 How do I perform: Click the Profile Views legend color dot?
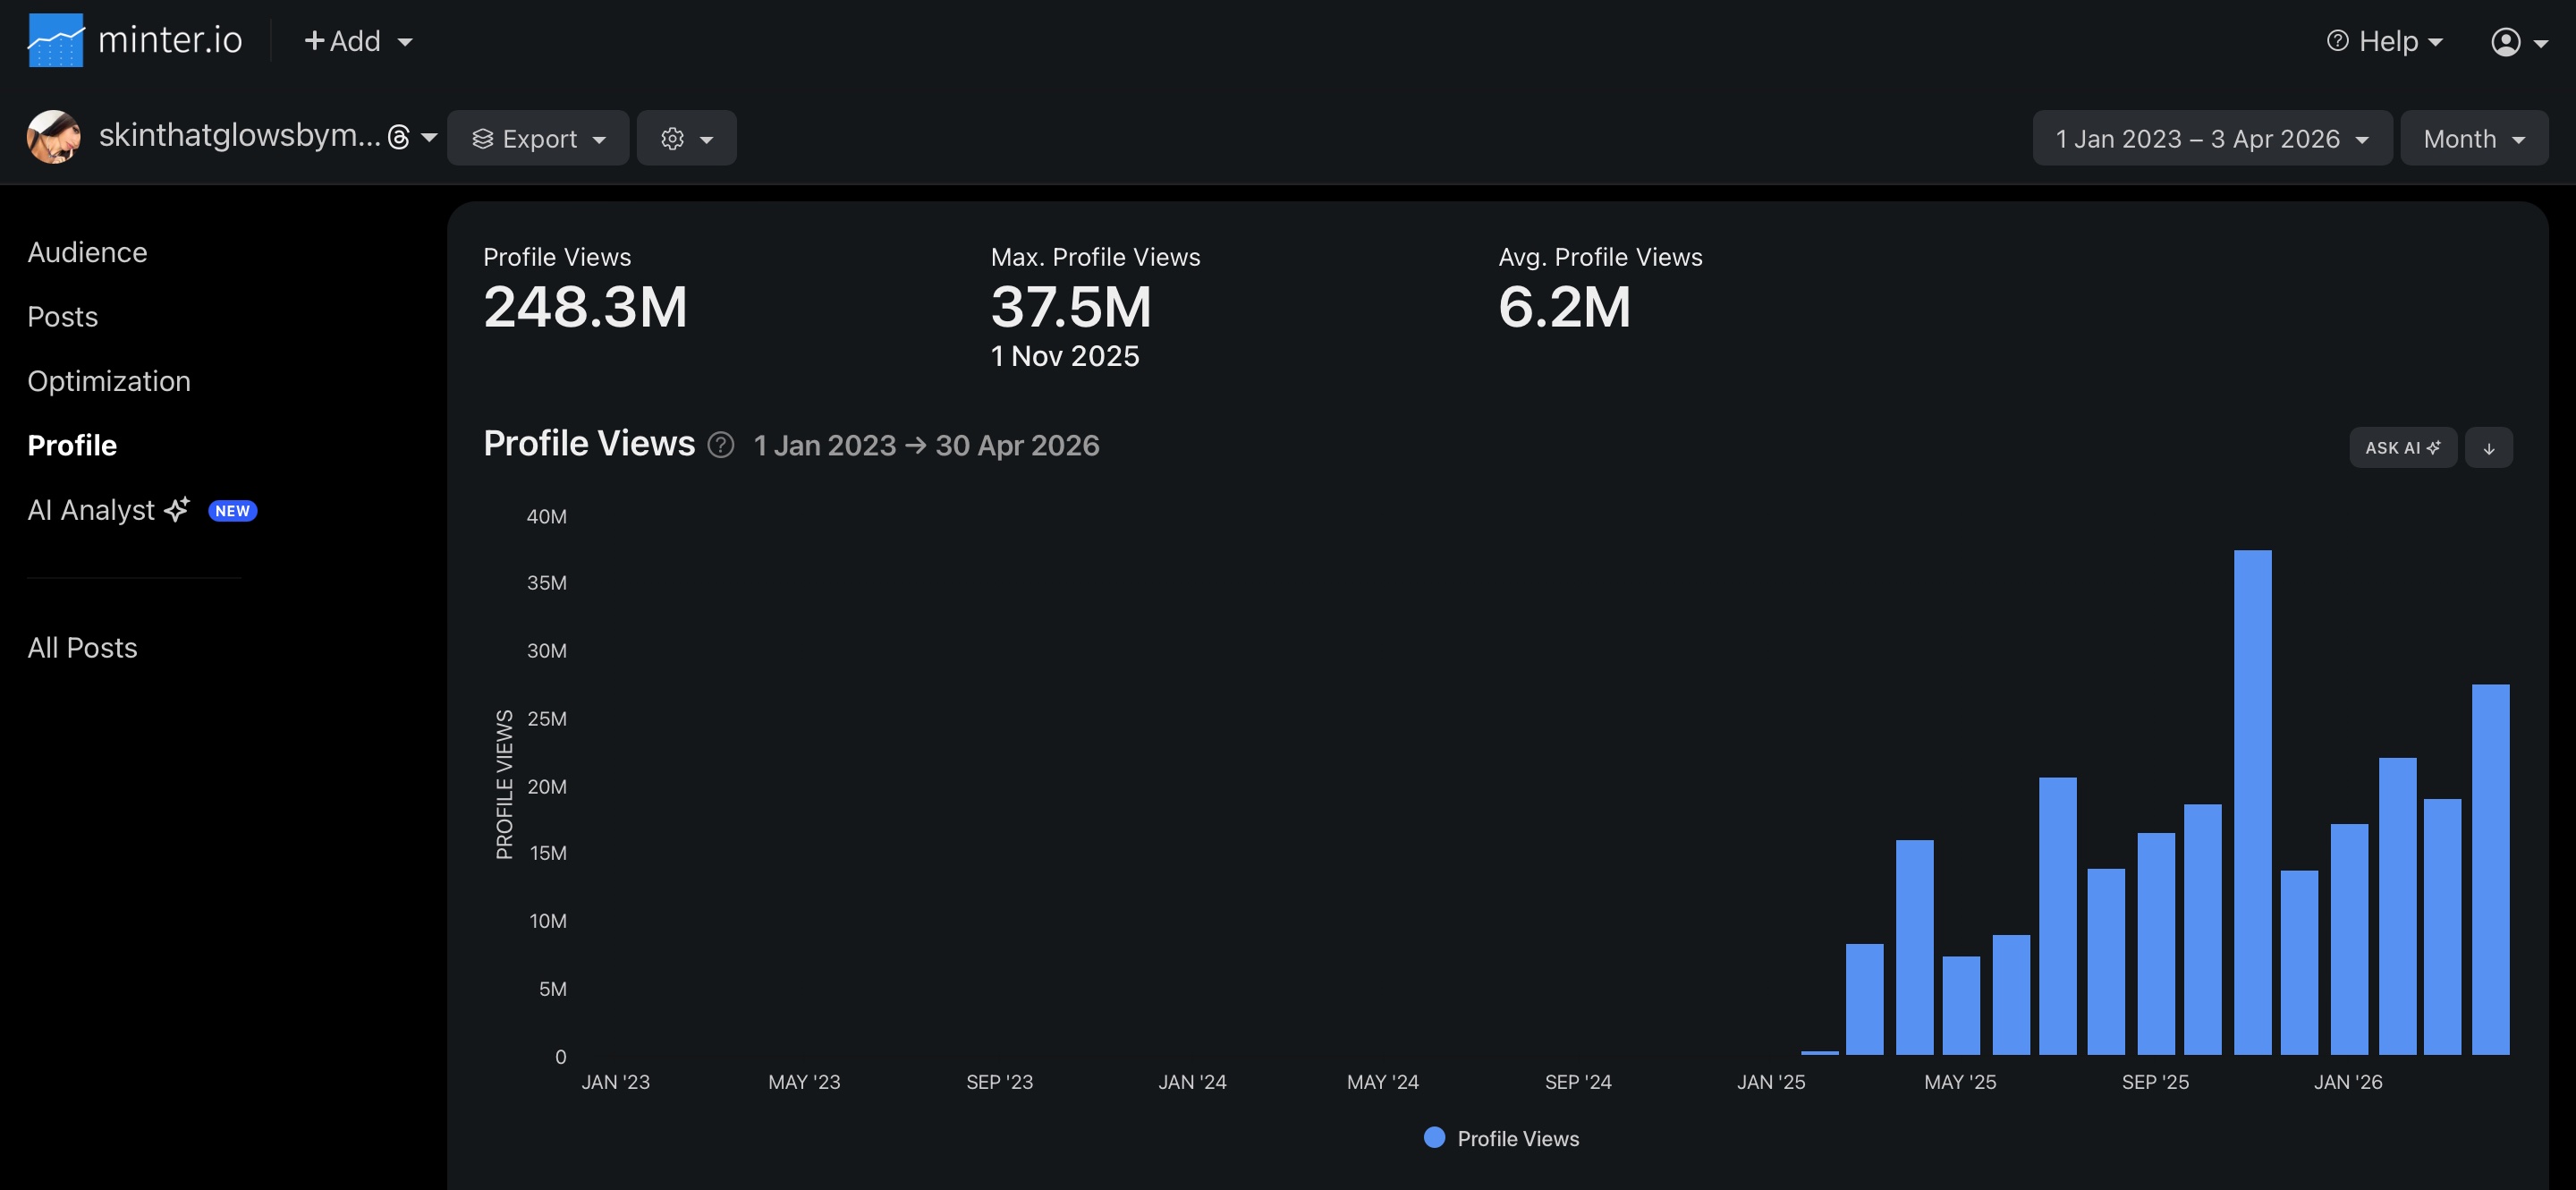click(x=1434, y=1137)
